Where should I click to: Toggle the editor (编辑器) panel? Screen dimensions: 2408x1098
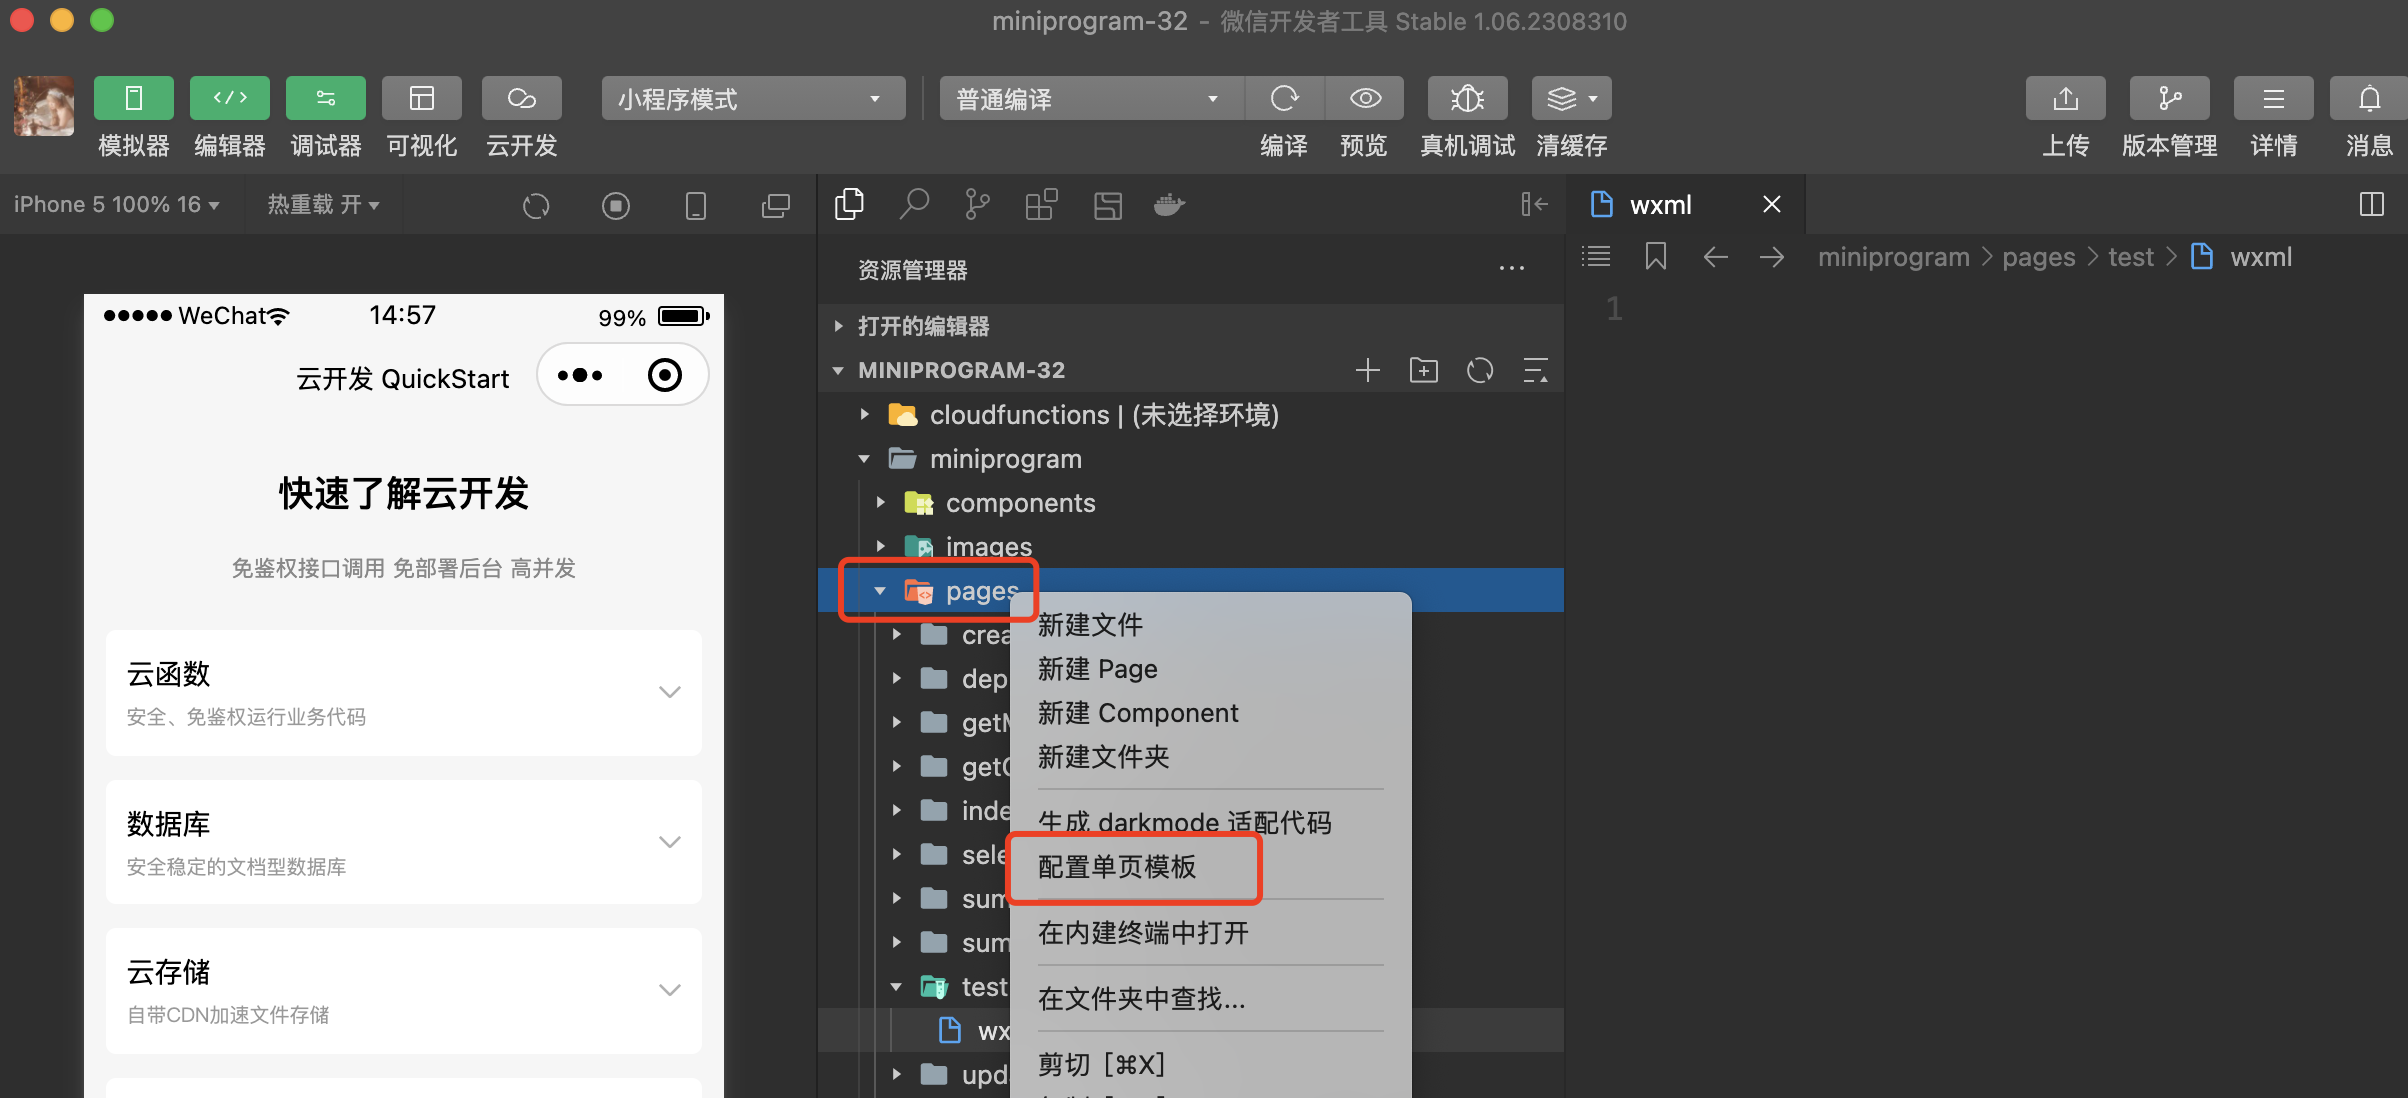pos(229,98)
